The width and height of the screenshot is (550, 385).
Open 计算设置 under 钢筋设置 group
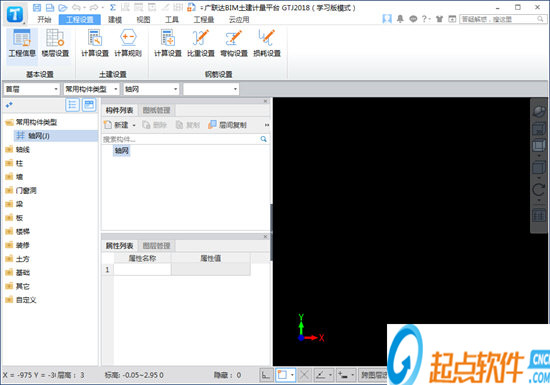click(168, 43)
